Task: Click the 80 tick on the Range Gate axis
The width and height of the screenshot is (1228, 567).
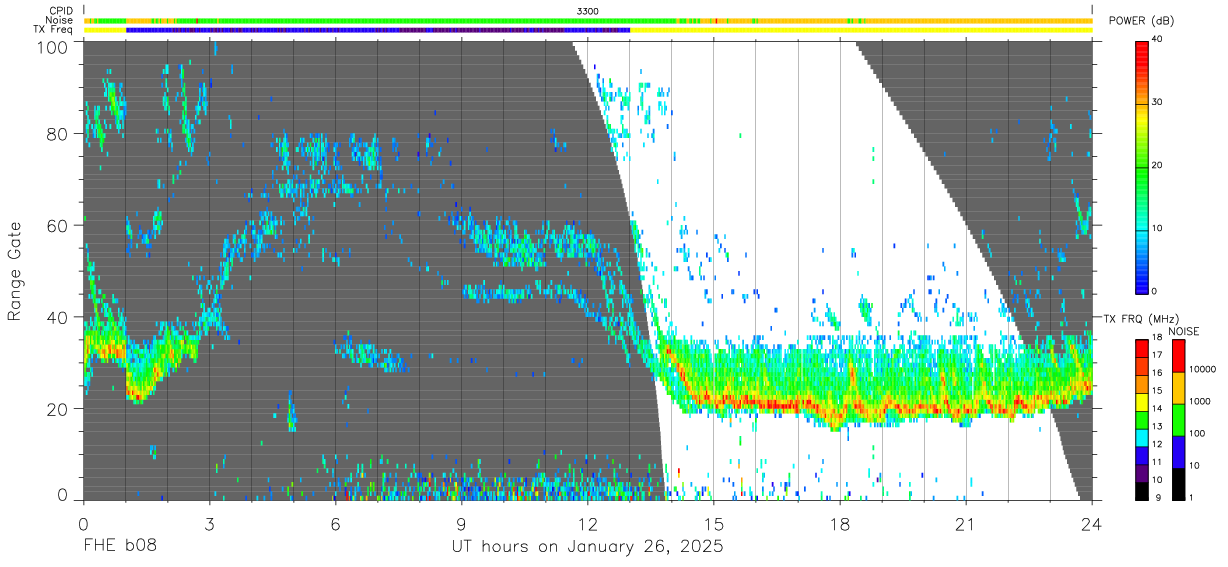Action: (x=58, y=134)
